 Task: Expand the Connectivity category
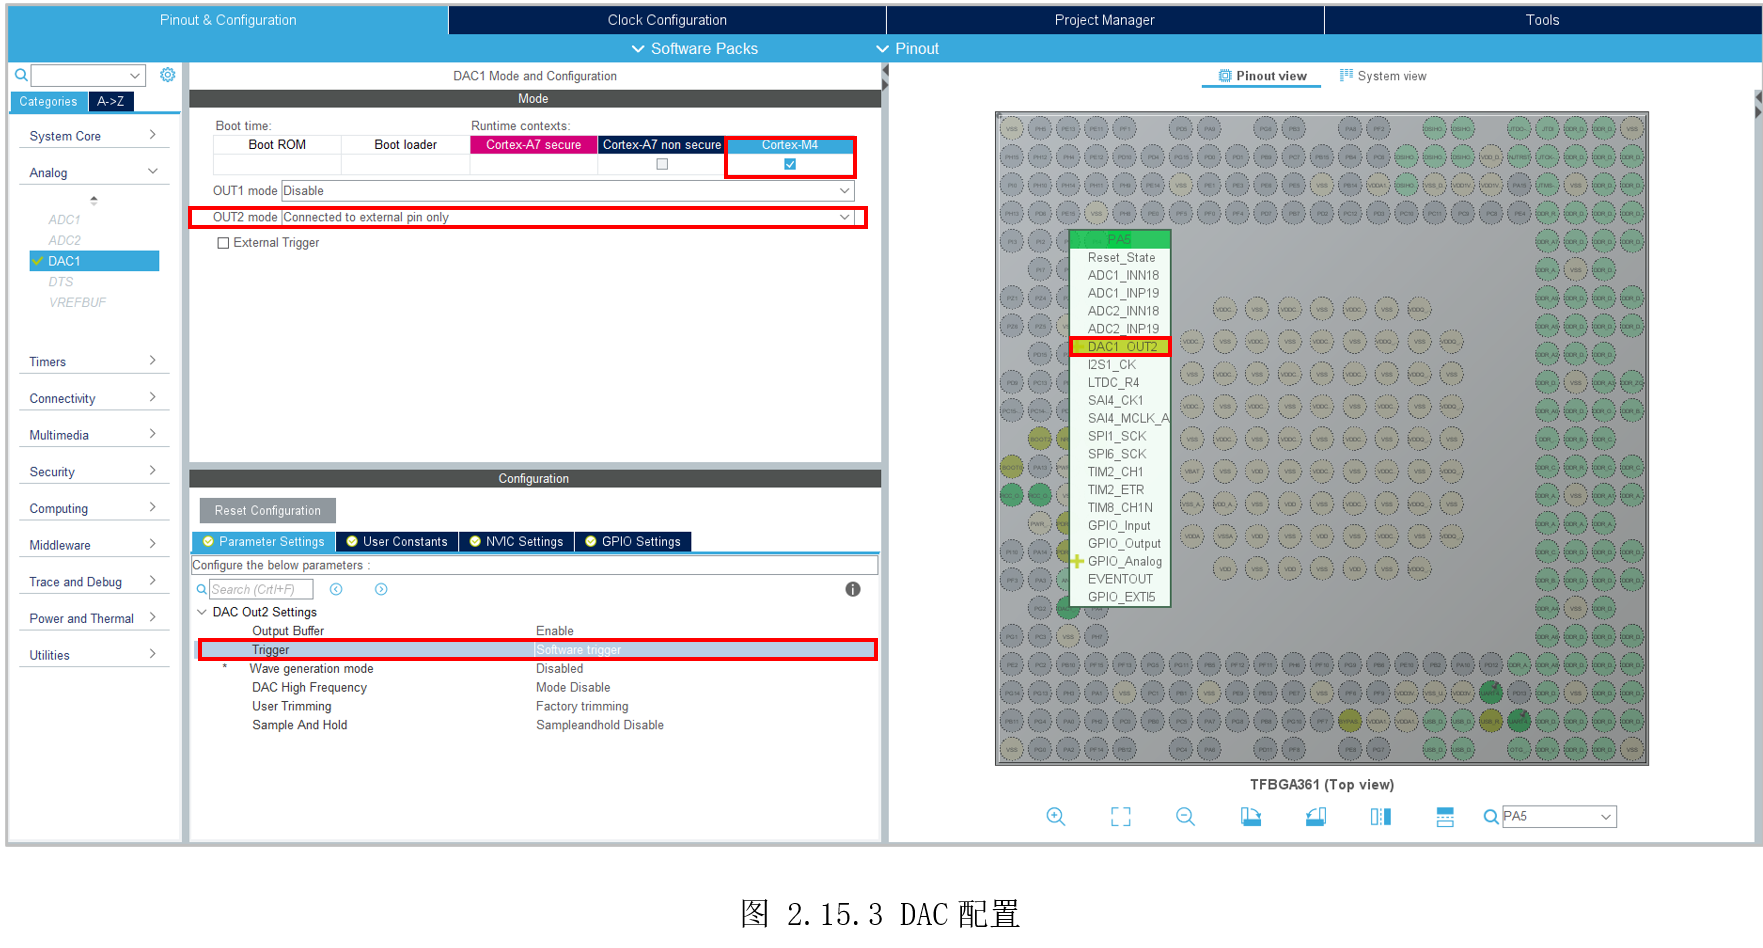[x=93, y=398]
